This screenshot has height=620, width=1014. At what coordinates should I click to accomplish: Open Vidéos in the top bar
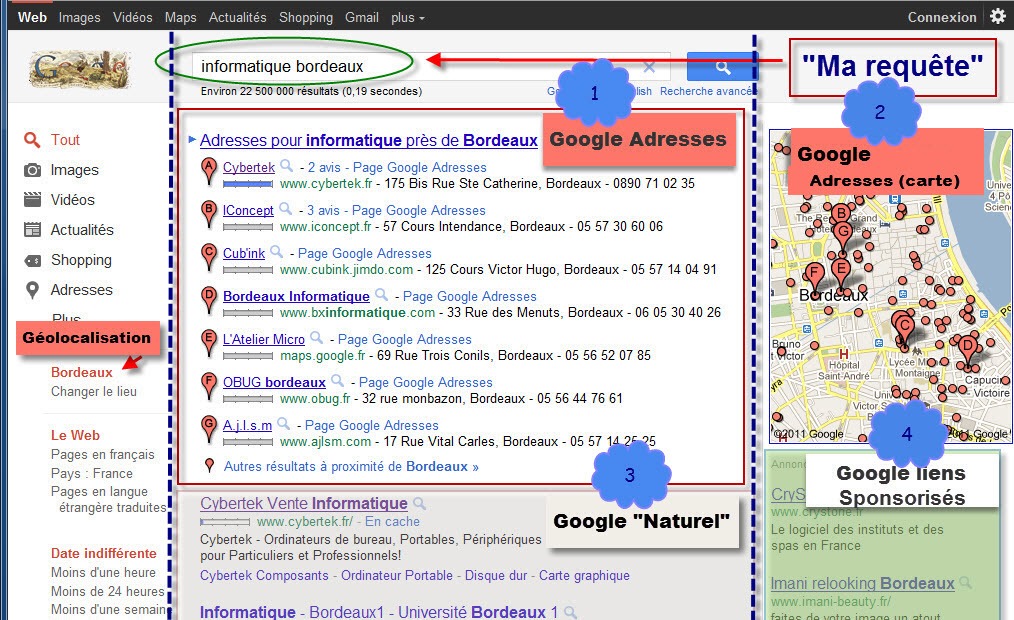(133, 17)
